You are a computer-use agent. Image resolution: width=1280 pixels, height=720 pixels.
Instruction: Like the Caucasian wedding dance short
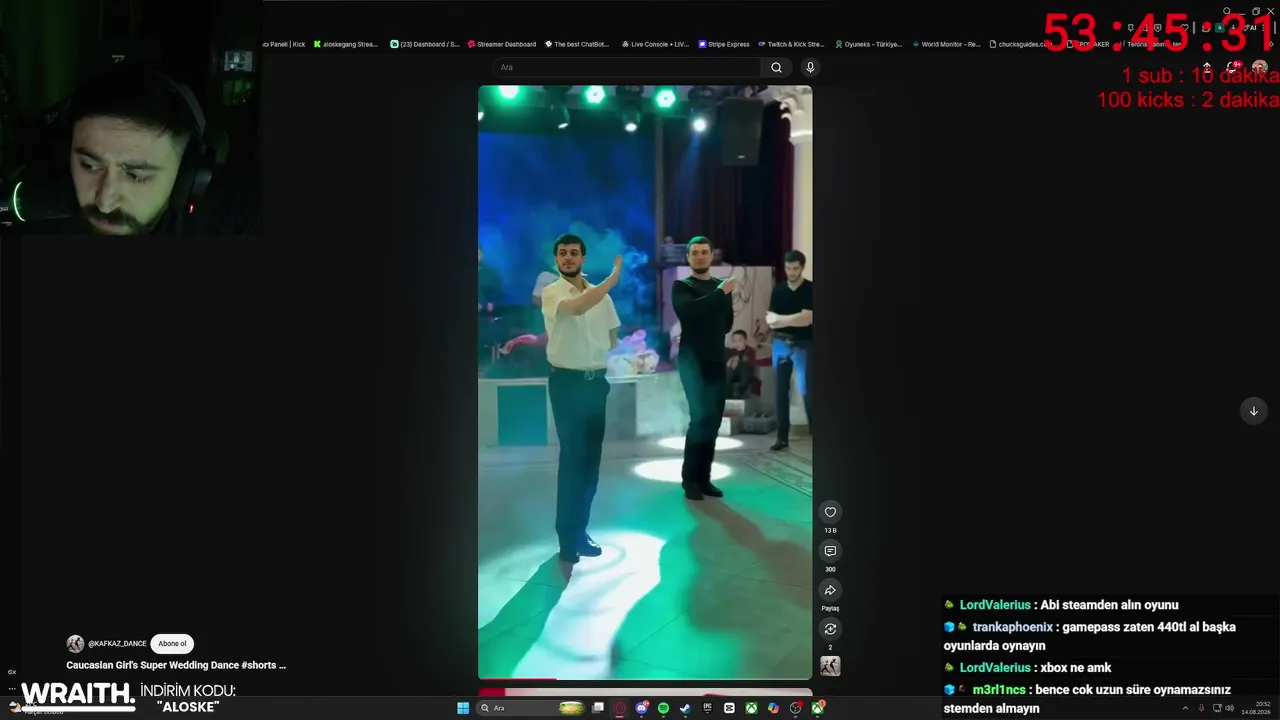[830, 512]
